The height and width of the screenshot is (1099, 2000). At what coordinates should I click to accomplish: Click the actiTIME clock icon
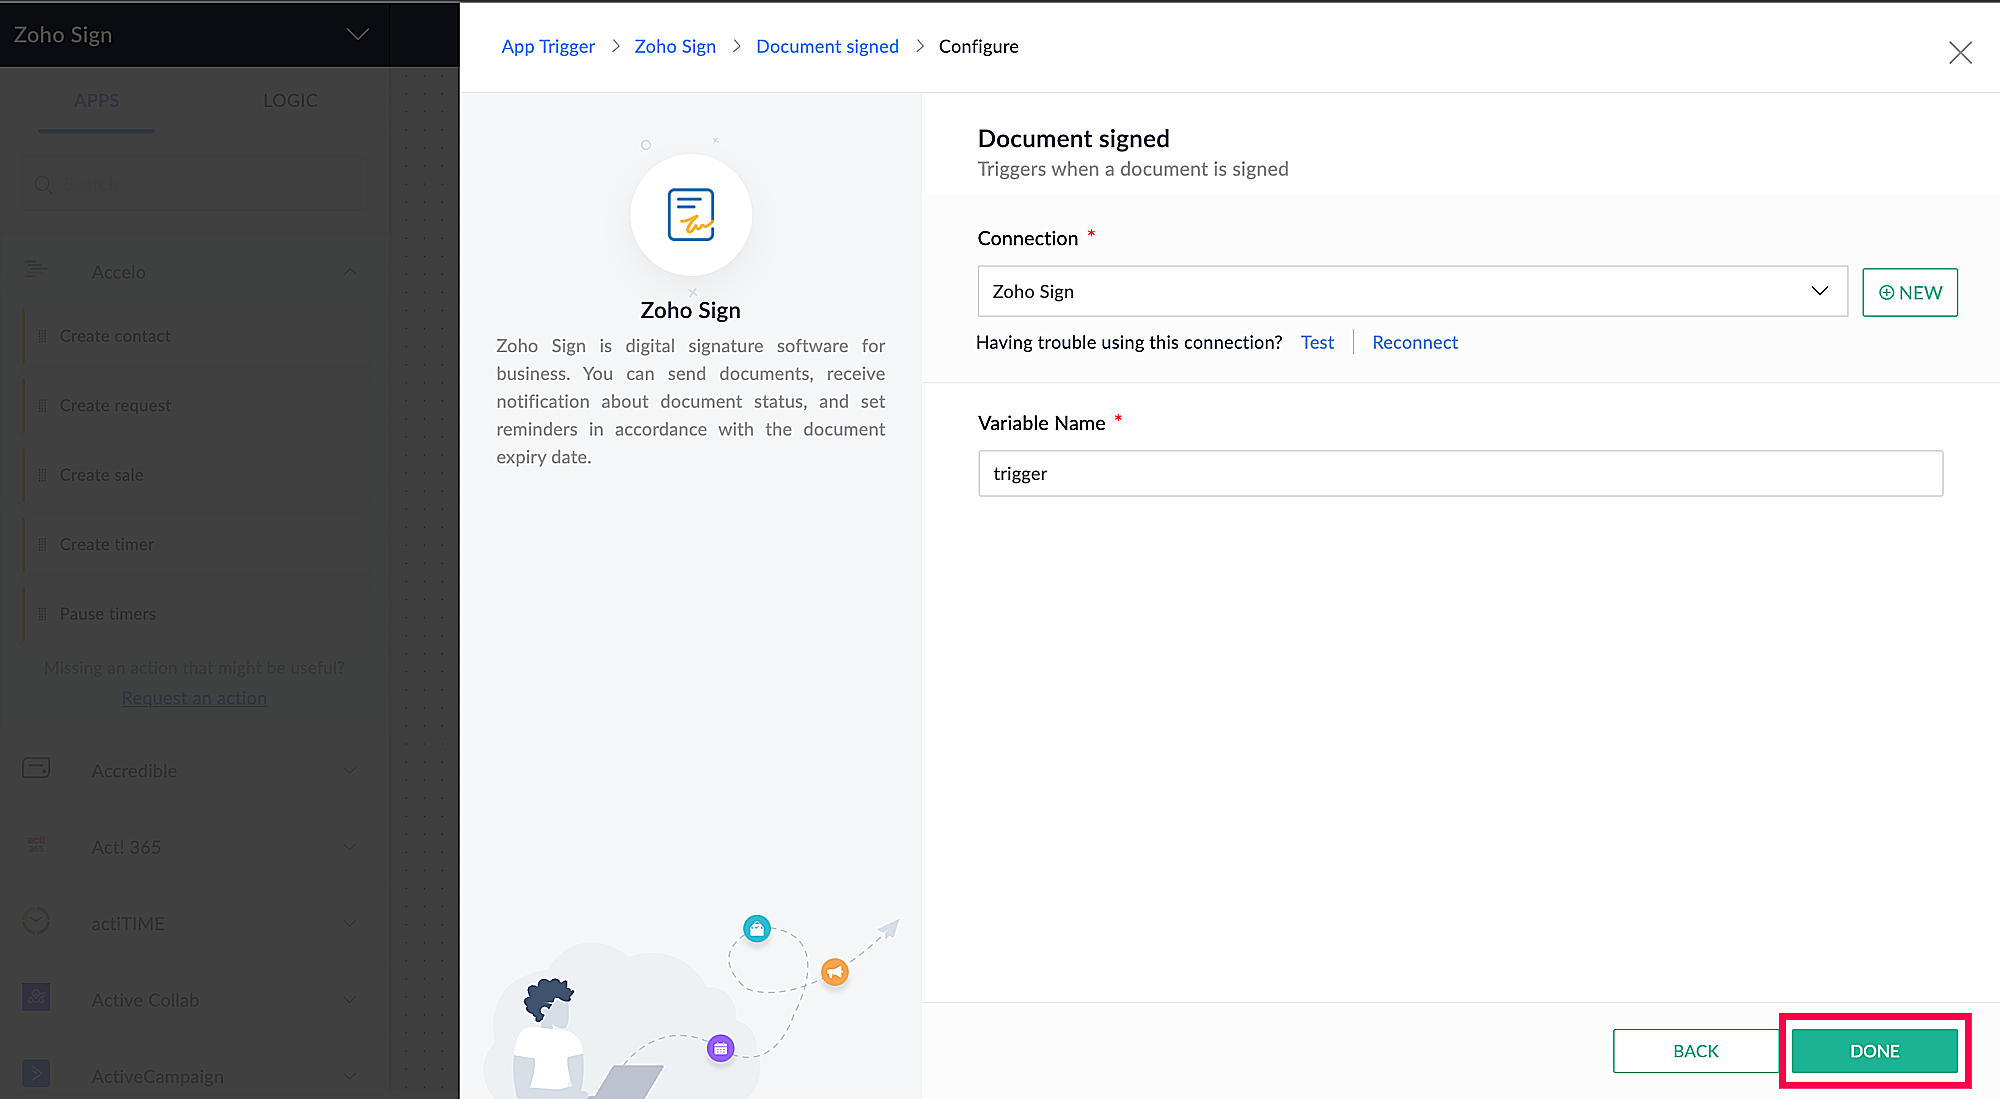click(x=36, y=921)
